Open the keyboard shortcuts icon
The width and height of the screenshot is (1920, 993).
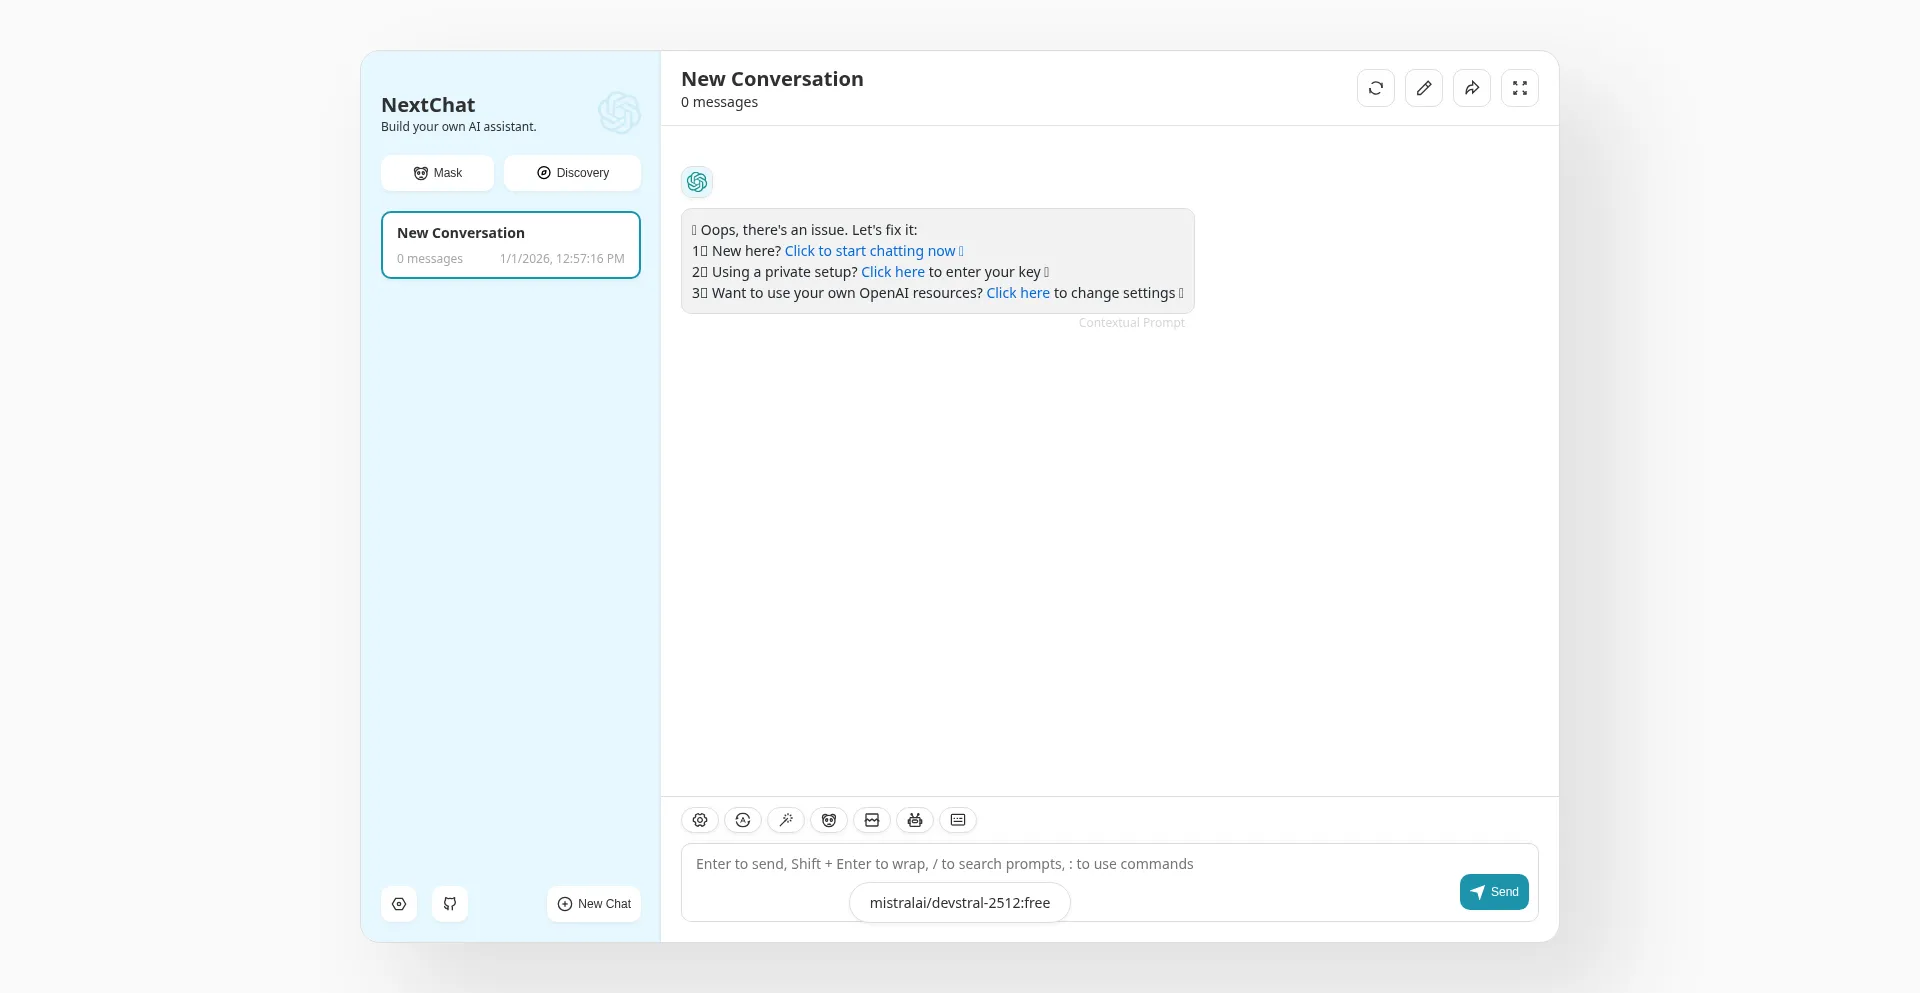click(958, 820)
